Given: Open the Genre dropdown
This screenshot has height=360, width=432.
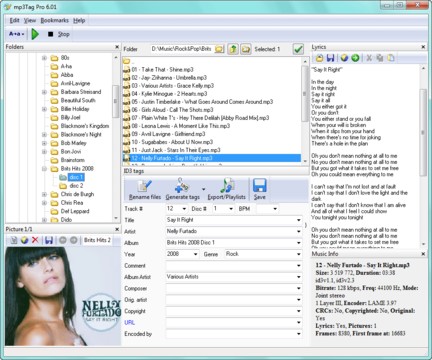Looking at the screenshot, I should [x=299, y=254].
